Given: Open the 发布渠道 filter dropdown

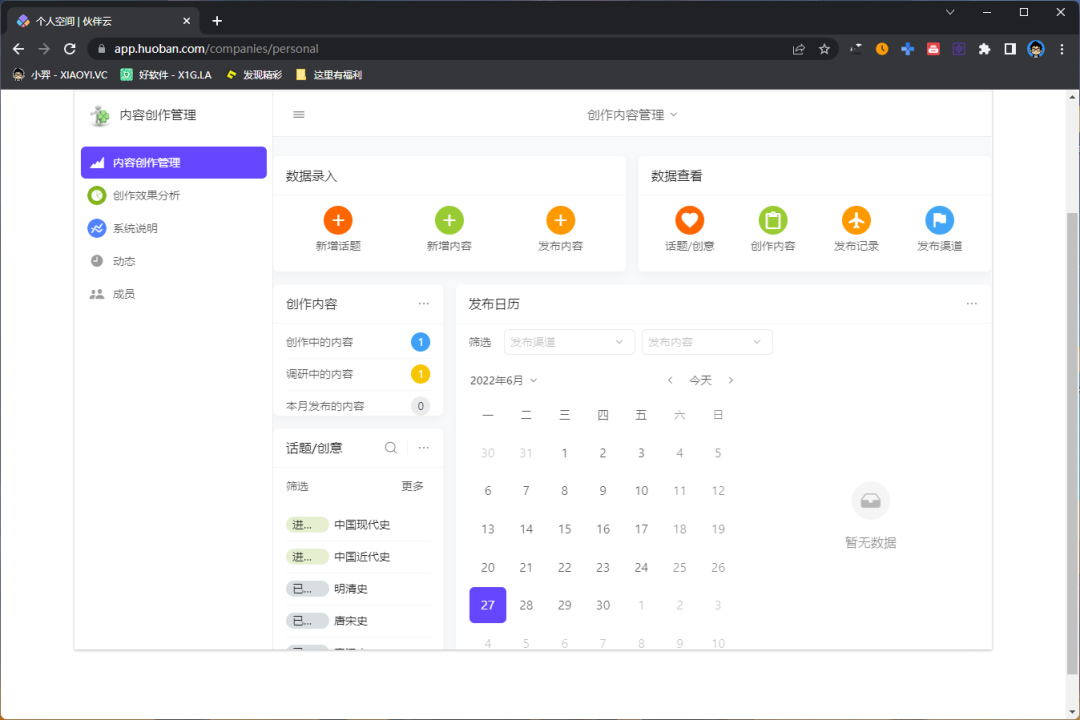Looking at the screenshot, I should (x=569, y=341).
